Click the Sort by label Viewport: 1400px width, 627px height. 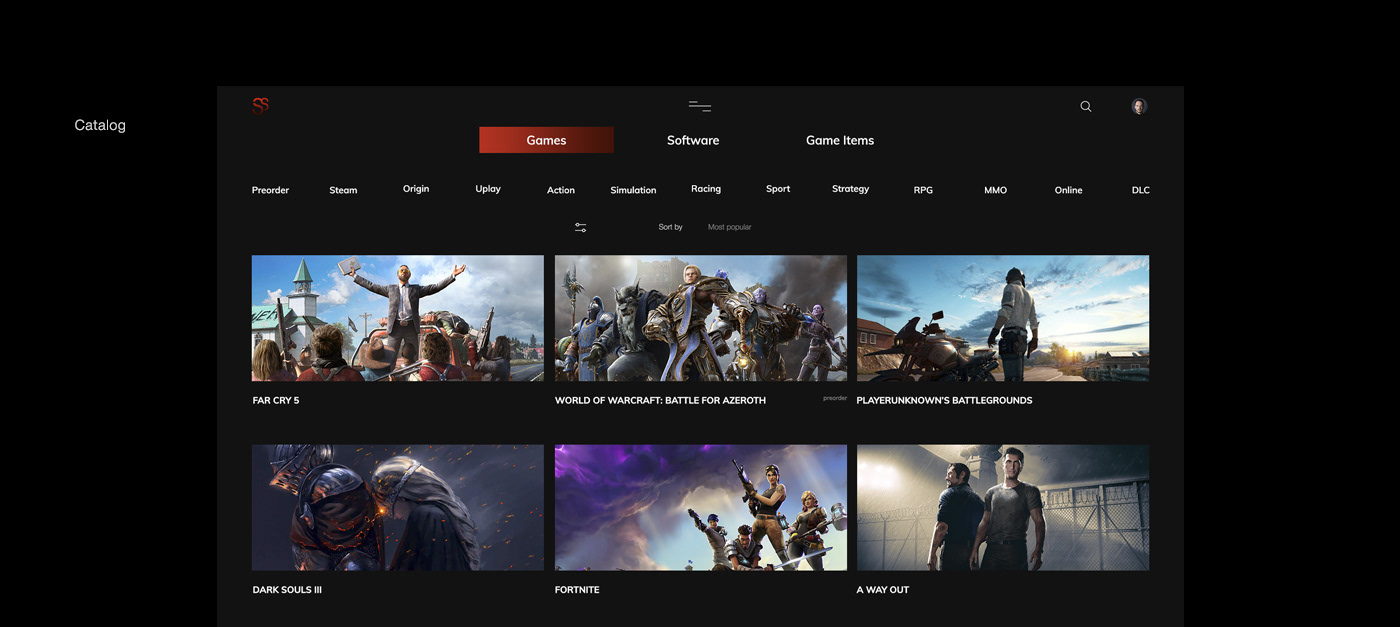[x=670, y=227]
